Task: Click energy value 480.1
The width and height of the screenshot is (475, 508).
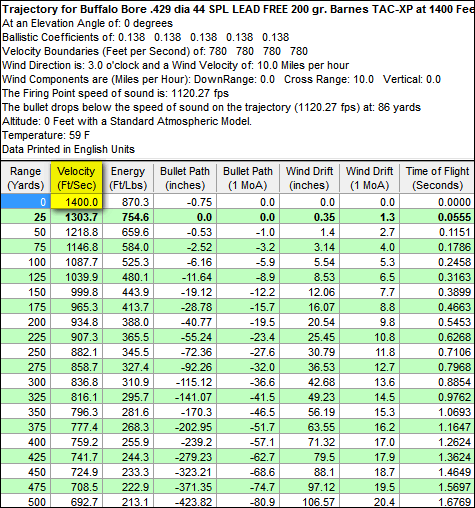Action: pyautogui.click(x=128, y=277)
